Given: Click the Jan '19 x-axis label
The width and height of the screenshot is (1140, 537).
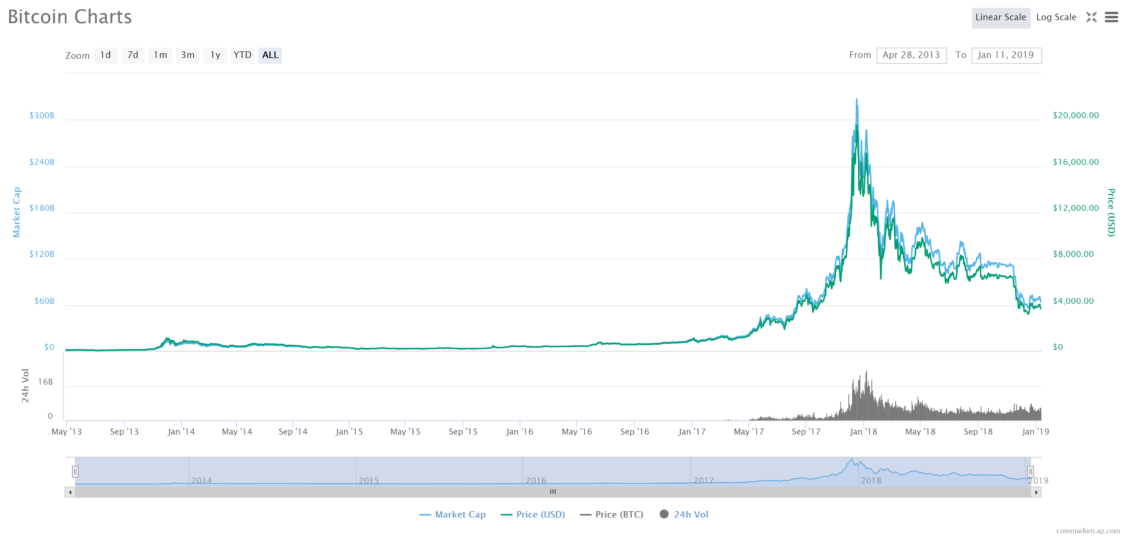Looking at the screenshot, I should pyautogui.click(x=1035, y=432).
